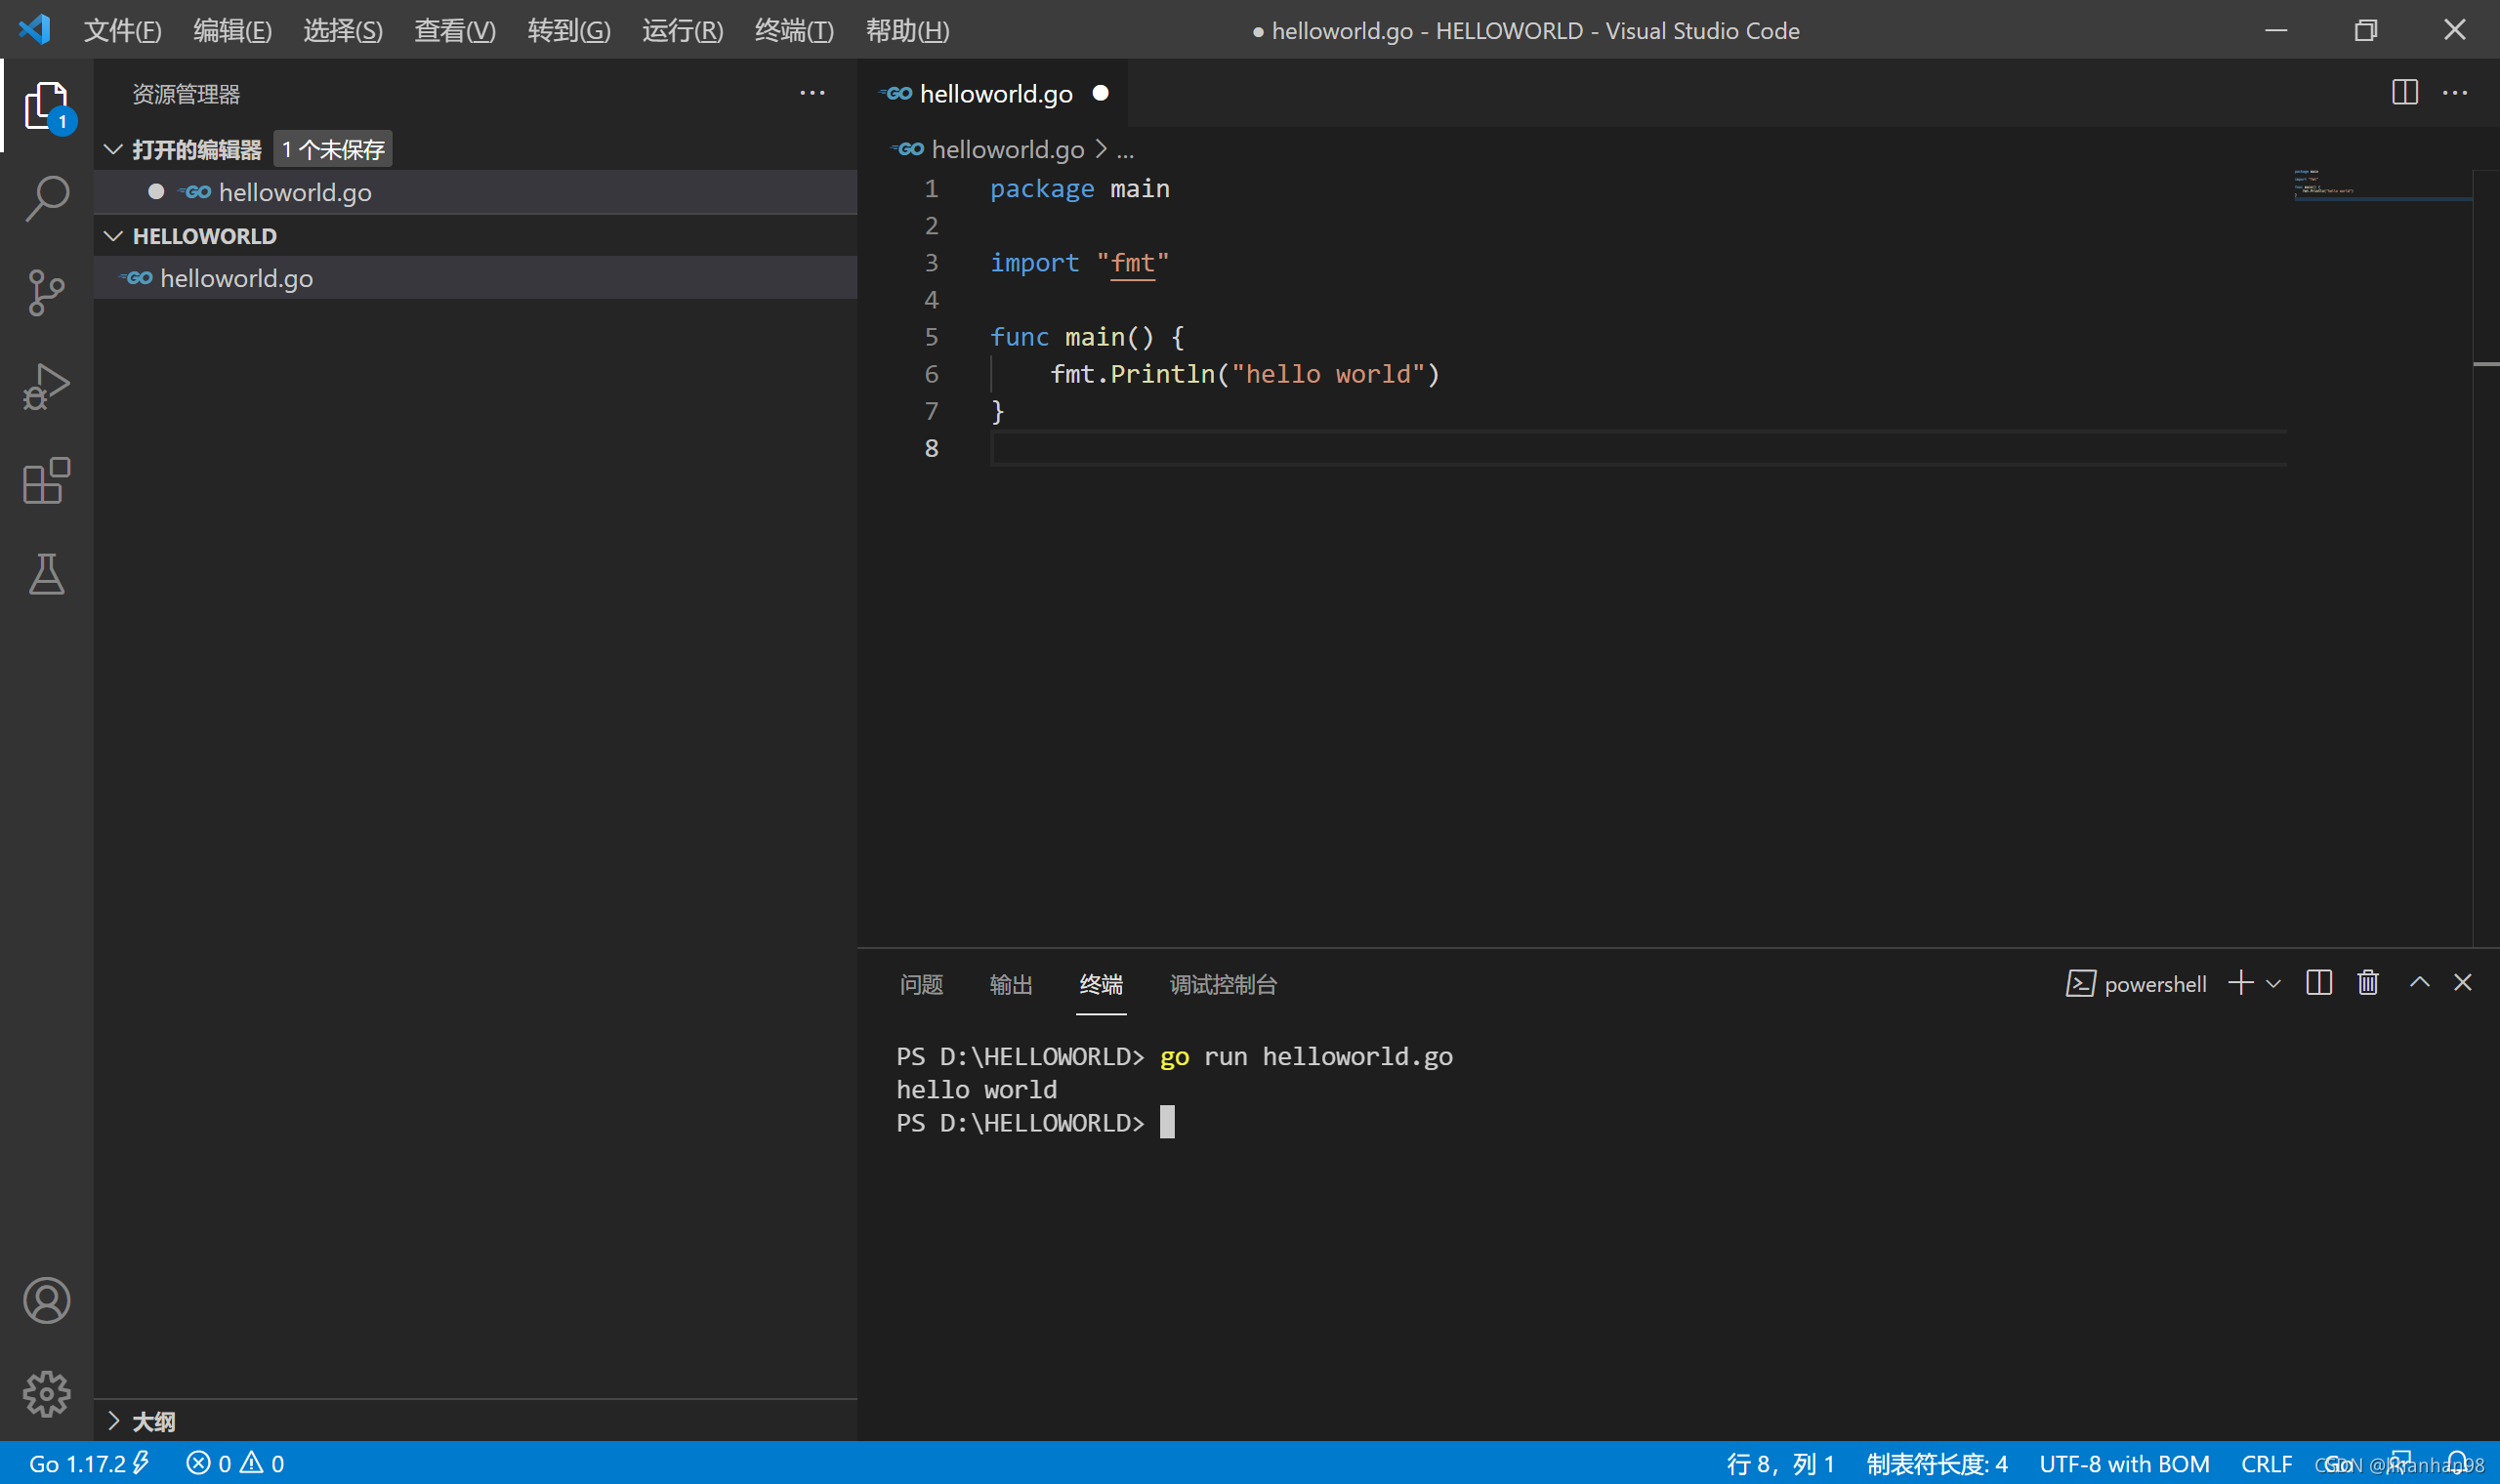2500x1484 pixels.
Task: Collapse the HELLOWORLD folder section
Action: 113,235
